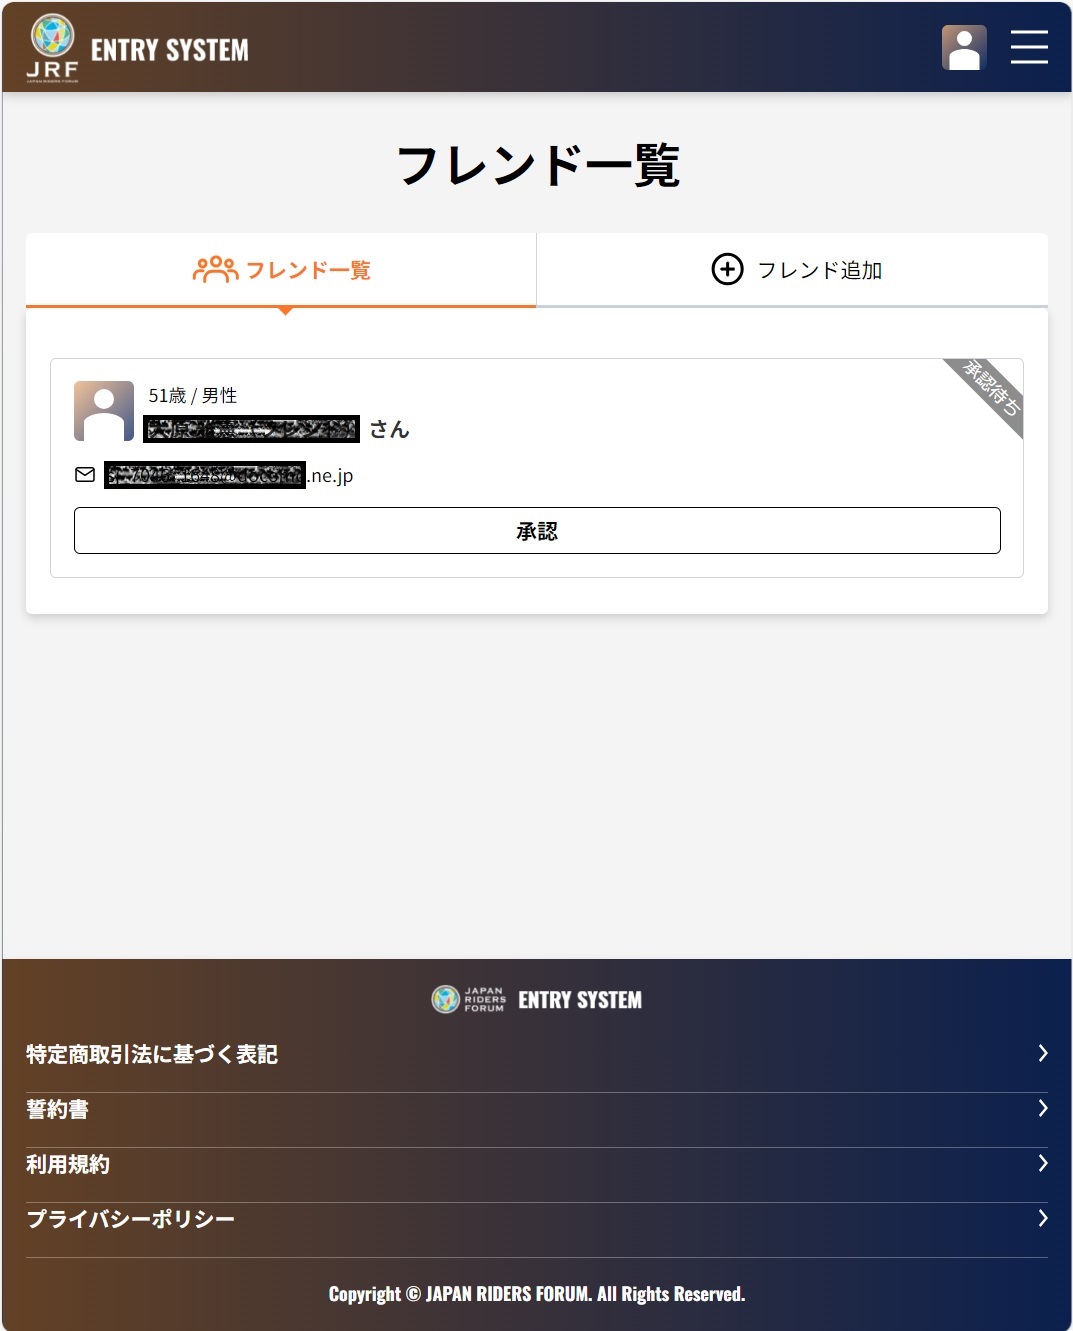Viewport: 1073px width, 1331px height.
Task: Expand chevron beside 特定商取引法に基づく表記
Action: [x=1043, y=1053]
